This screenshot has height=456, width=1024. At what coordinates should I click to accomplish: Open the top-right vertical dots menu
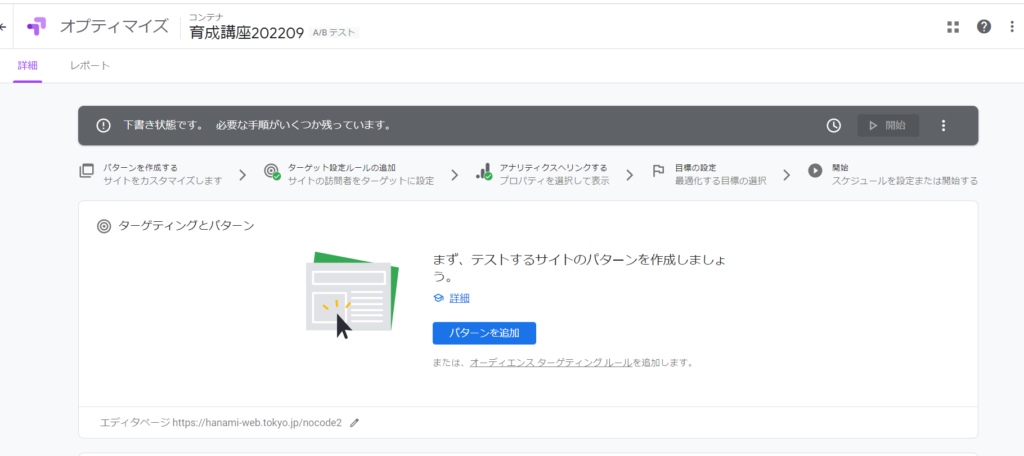[1011, 27]
